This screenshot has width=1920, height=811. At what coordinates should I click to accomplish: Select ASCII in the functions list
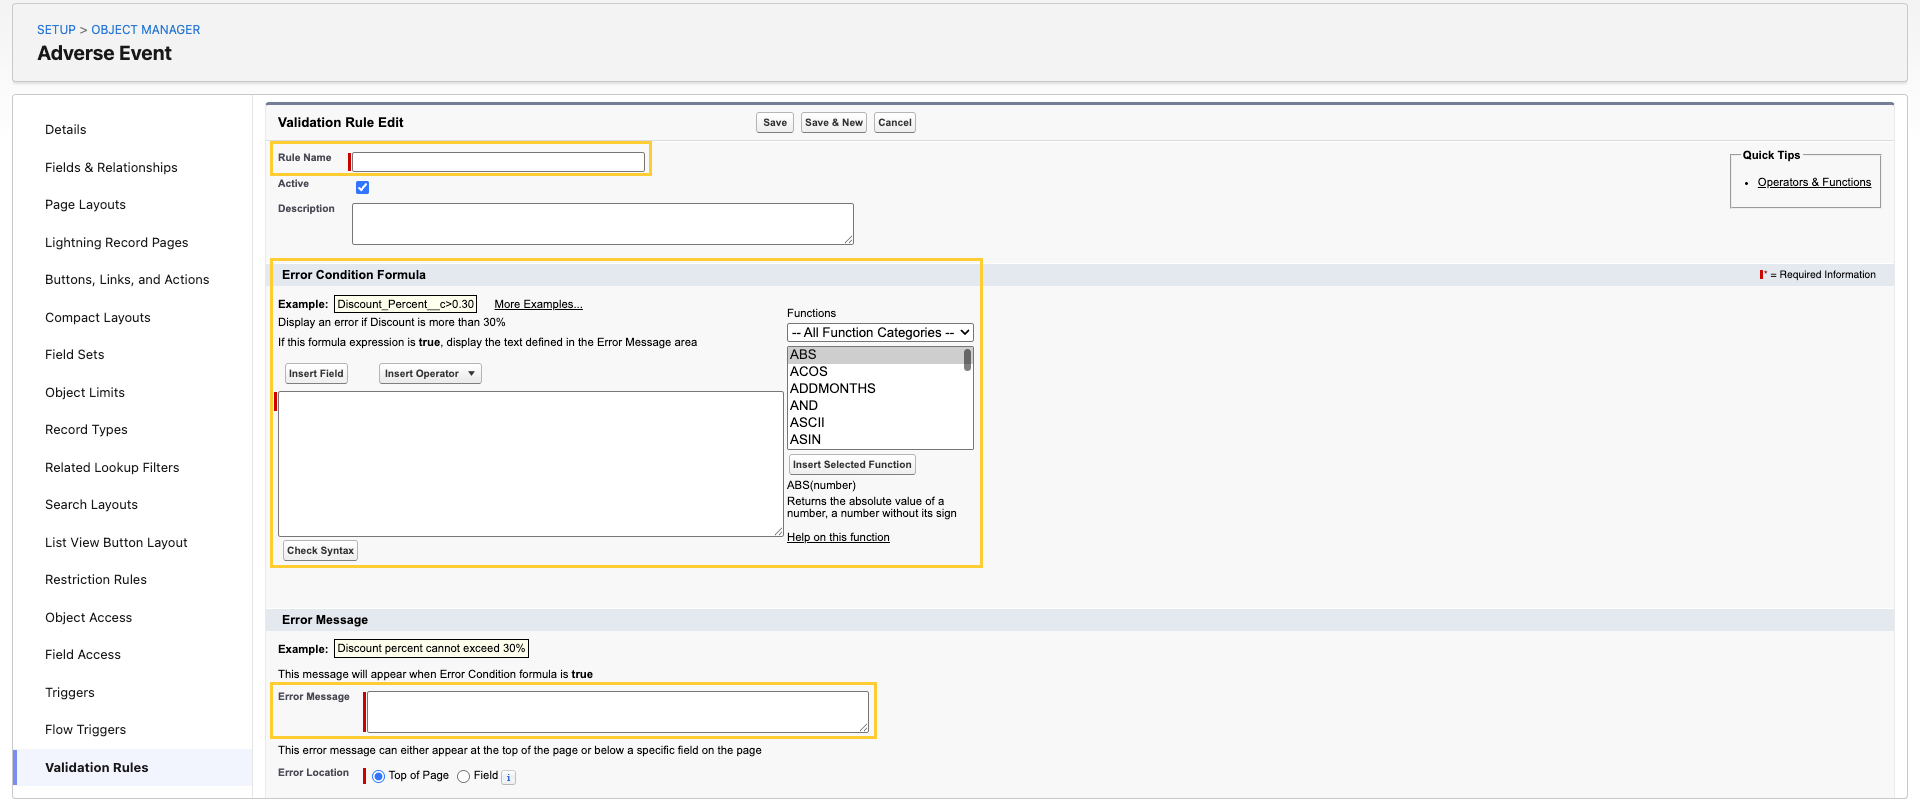(875, 423)
